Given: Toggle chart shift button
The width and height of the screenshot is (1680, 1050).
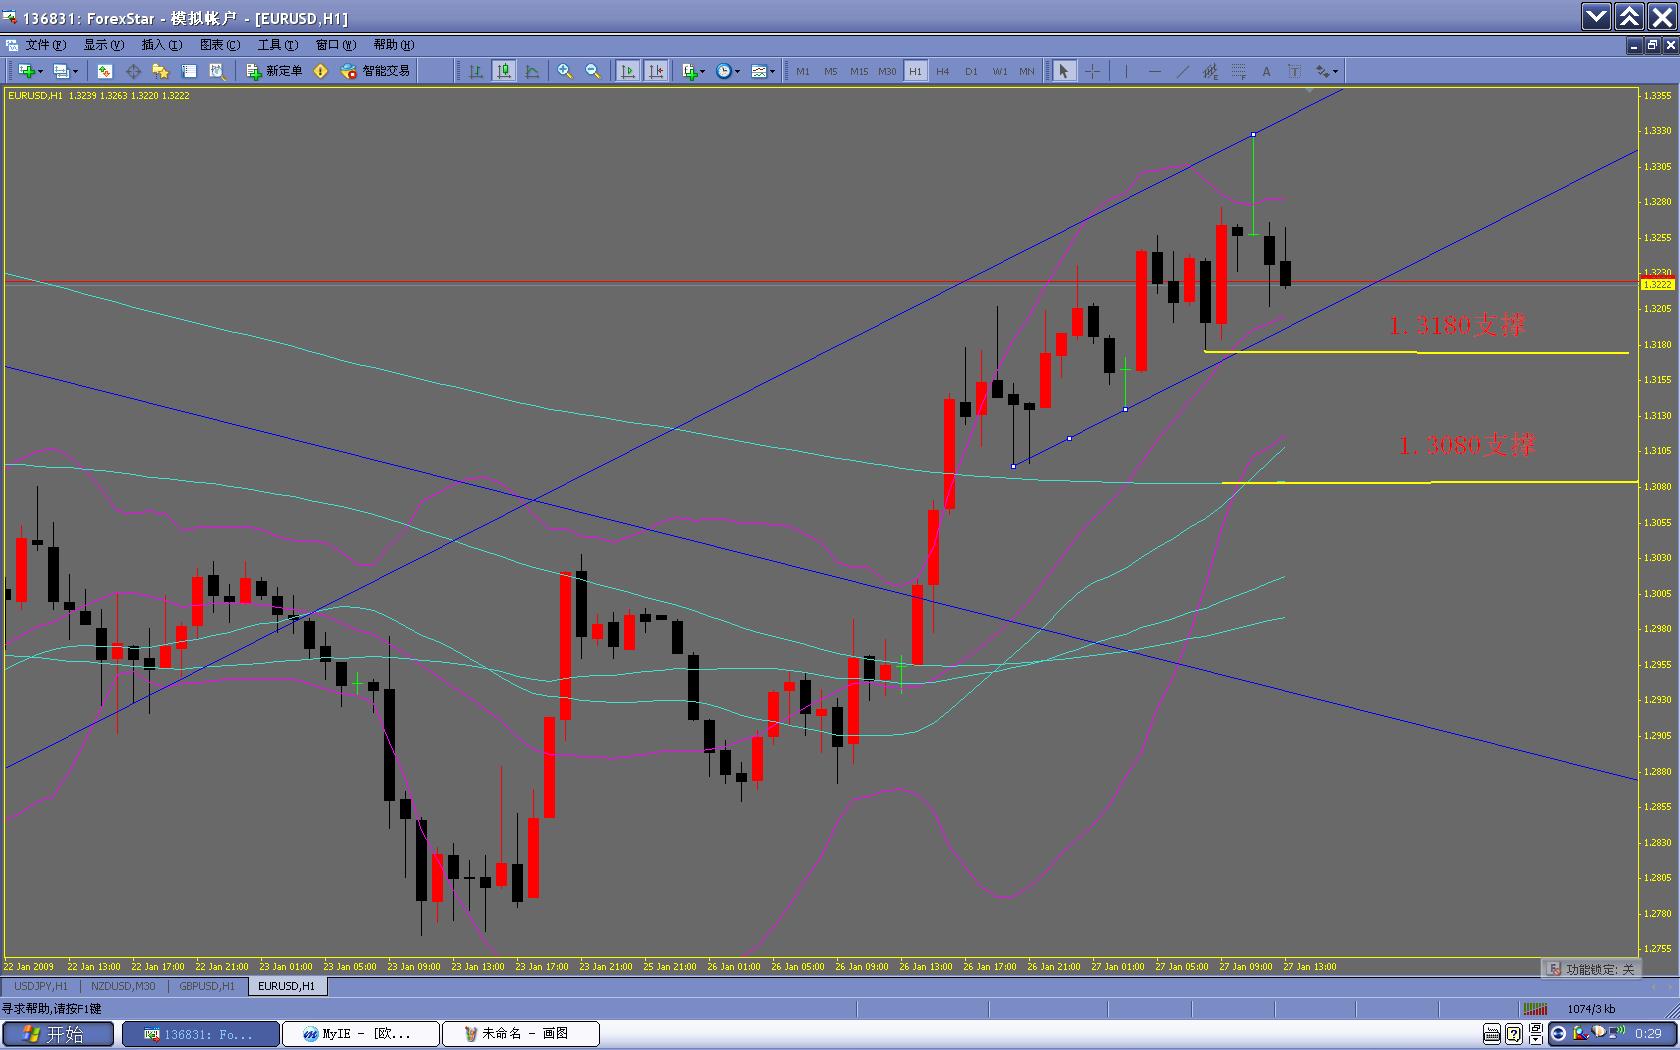Looking at the screenshot, I should (656, 71).
